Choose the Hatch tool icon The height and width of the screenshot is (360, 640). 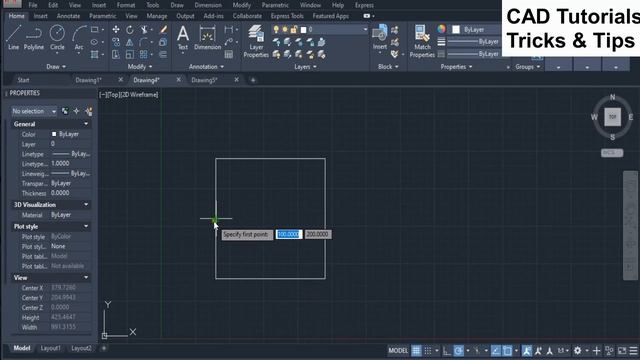coord(94,54)
